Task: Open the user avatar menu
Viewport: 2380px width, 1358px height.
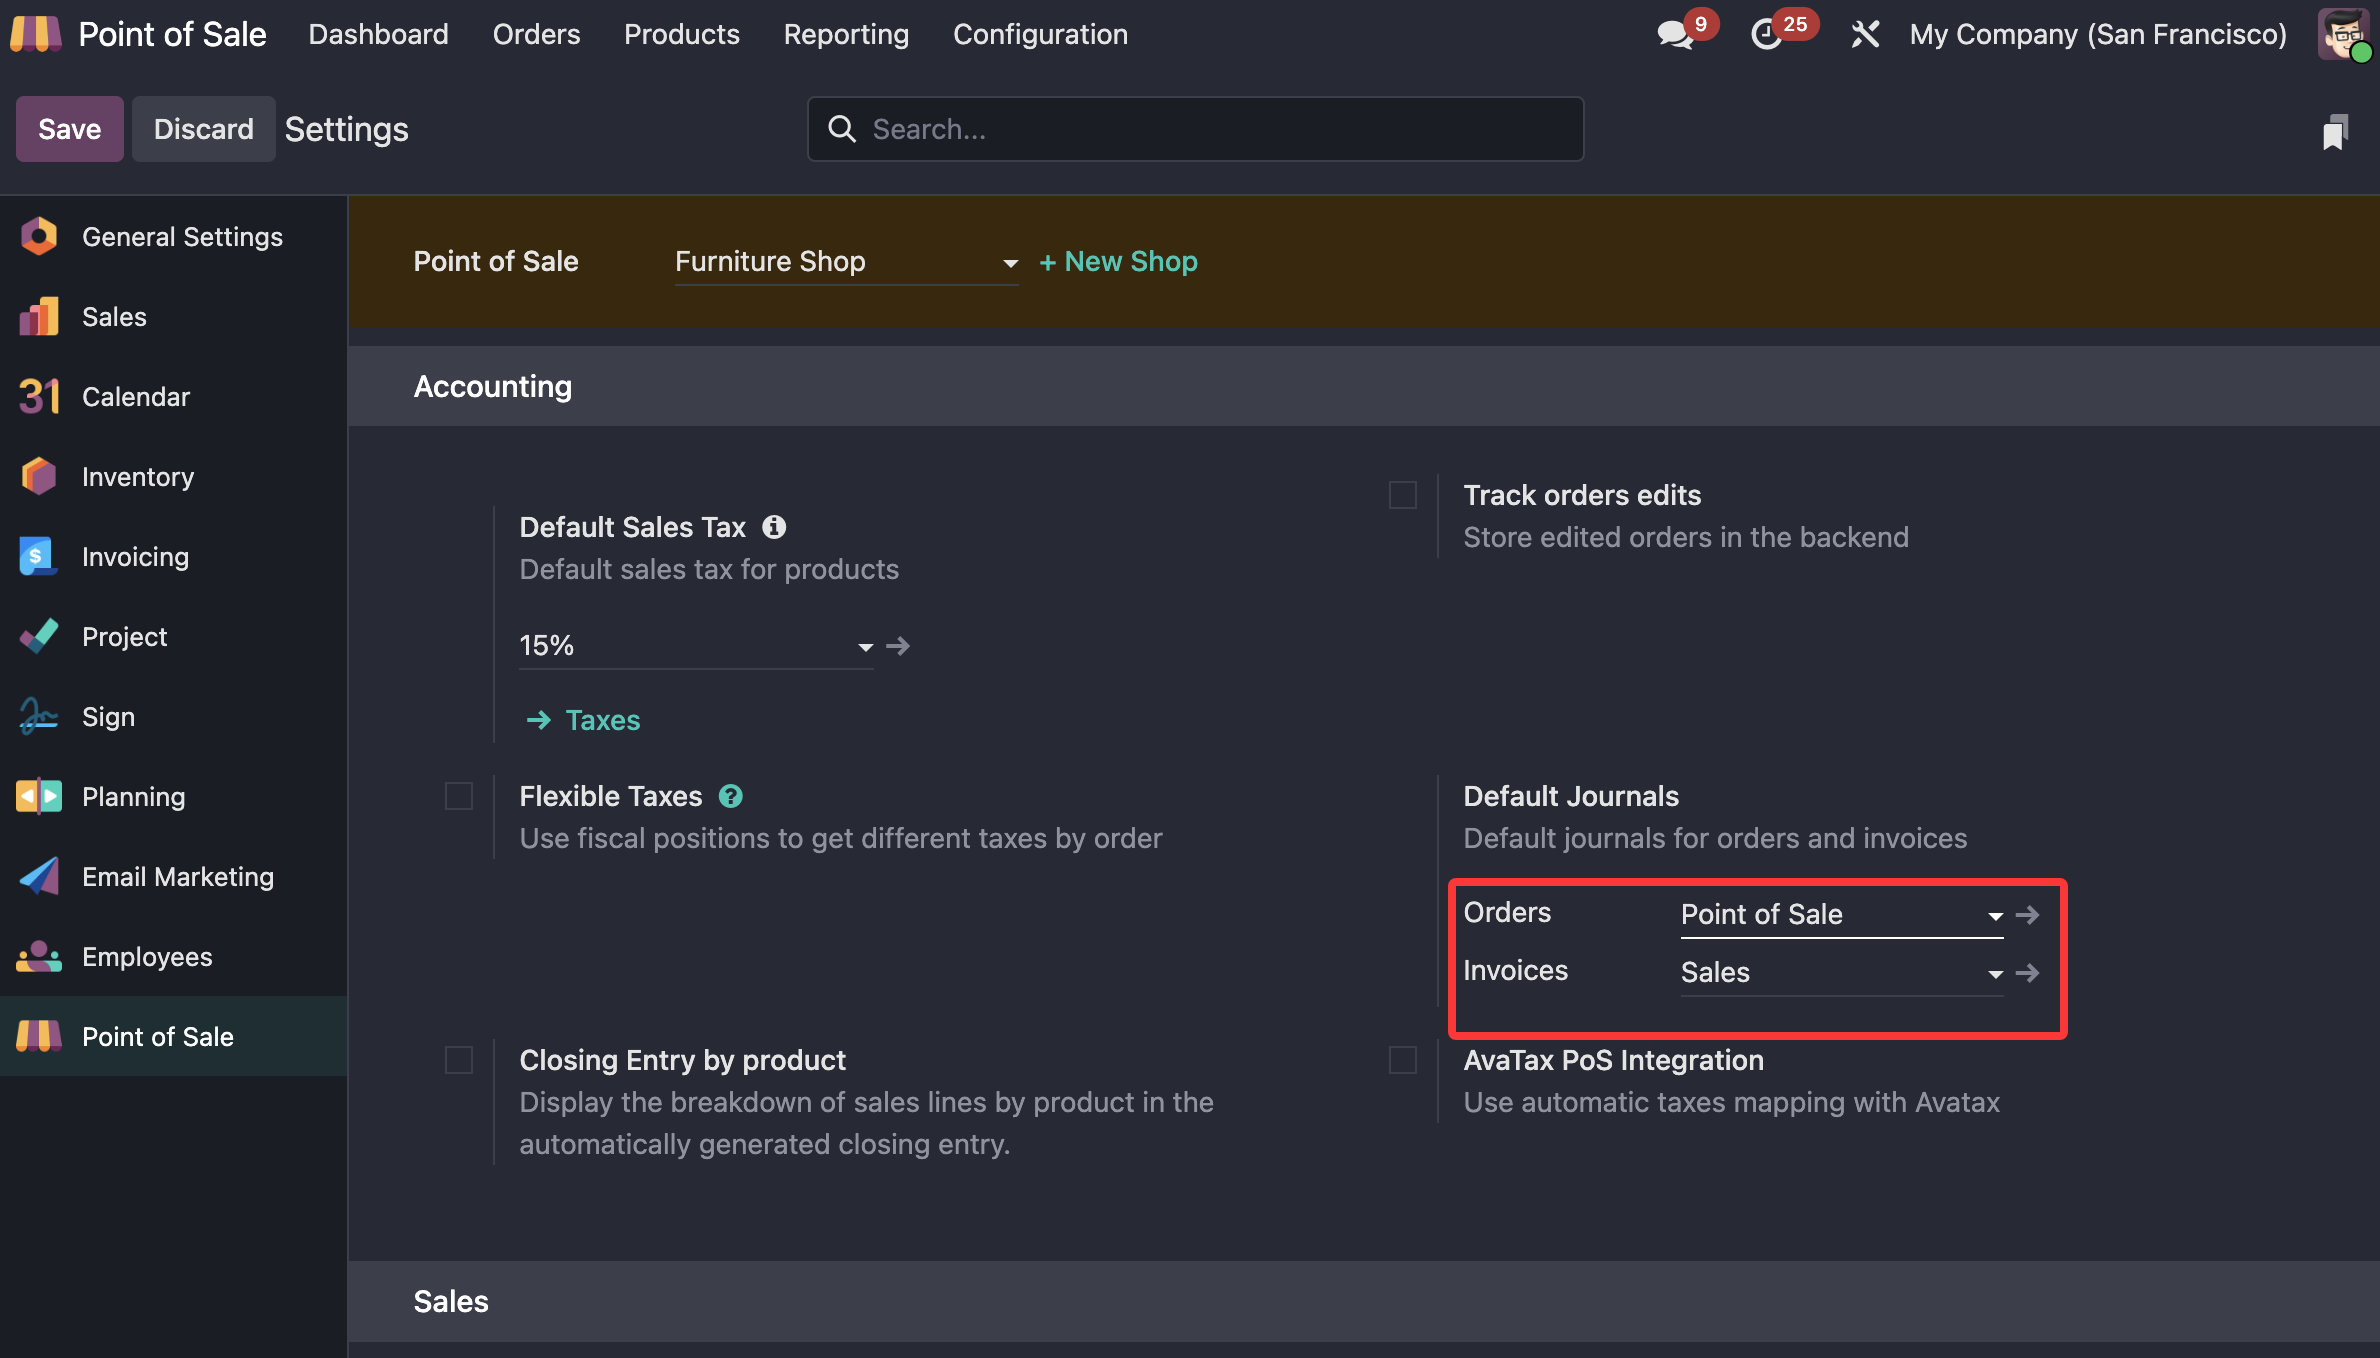Action: point(2342,34)
